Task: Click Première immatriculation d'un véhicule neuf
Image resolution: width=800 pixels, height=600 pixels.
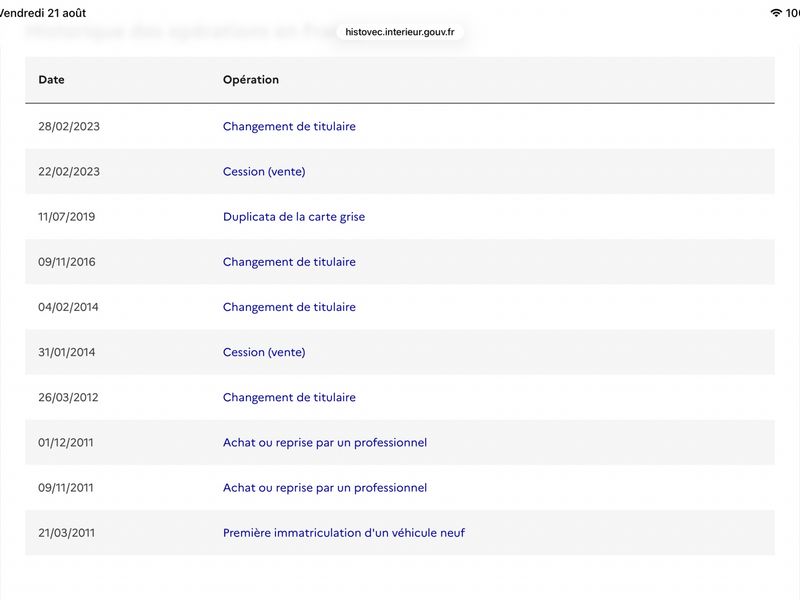Action: click(x=343, y=533)
